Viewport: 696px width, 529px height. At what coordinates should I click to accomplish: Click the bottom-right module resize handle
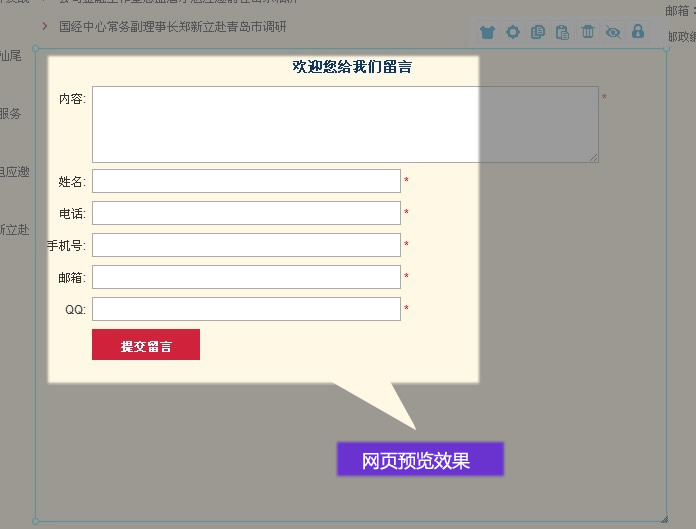pyautogui.click(x=664, y=517)
